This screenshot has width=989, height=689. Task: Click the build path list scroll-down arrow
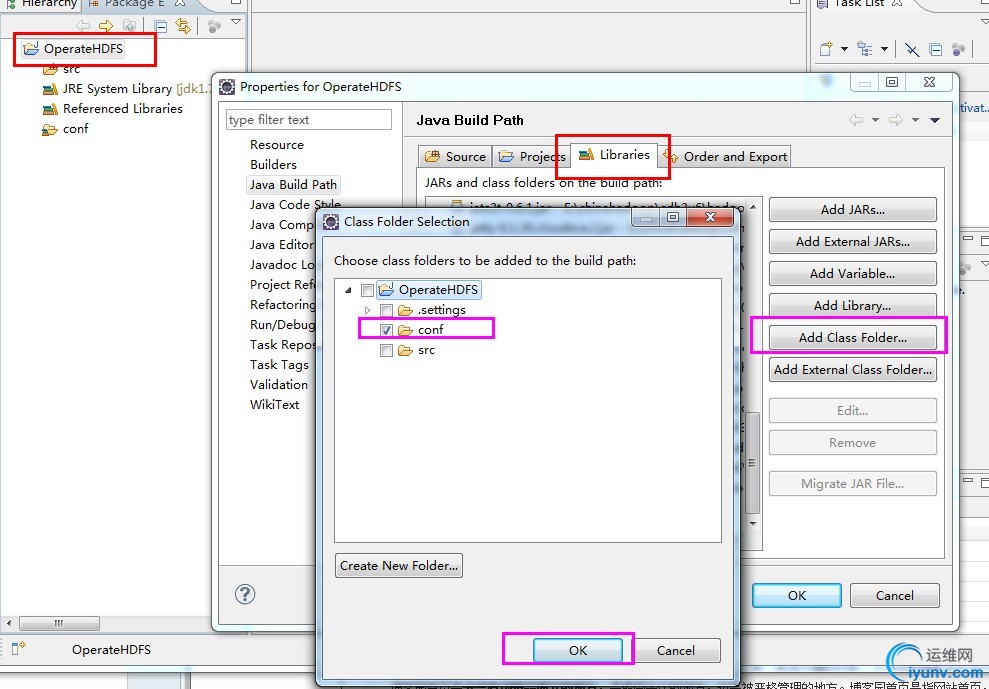tap(753, 524)
